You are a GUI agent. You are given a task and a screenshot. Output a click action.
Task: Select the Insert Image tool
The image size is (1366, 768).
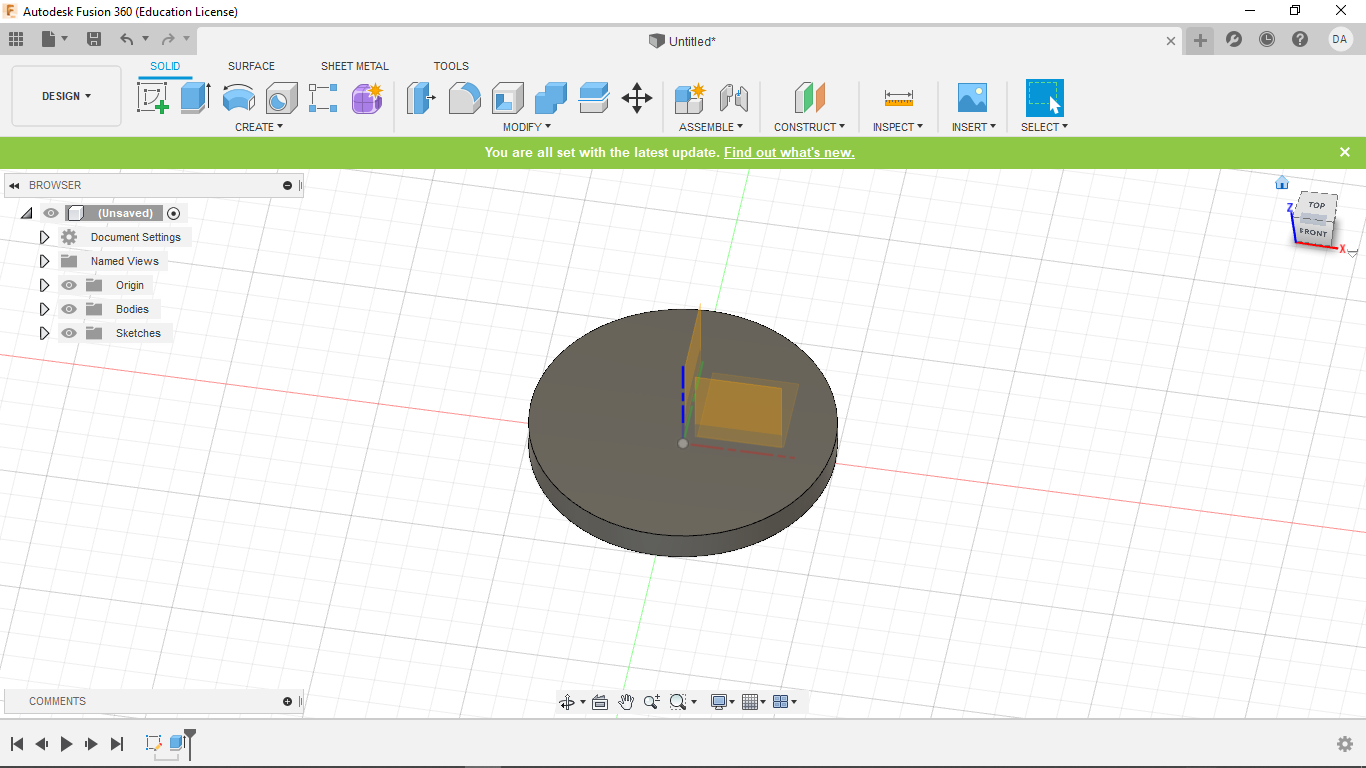click(x=972, y=98)
